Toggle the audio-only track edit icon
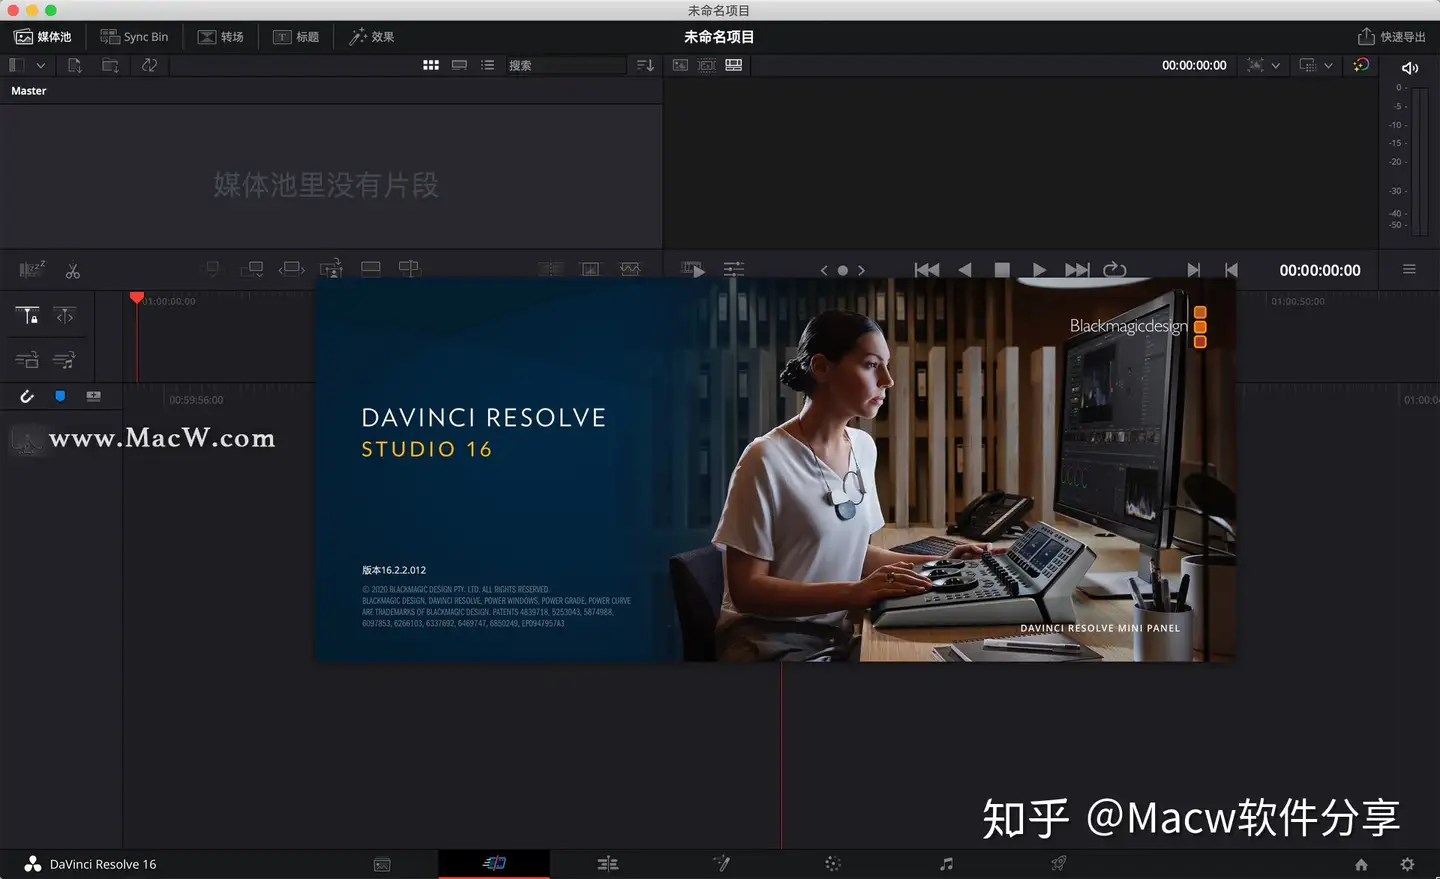The image size is (1440, 879). 65,360
